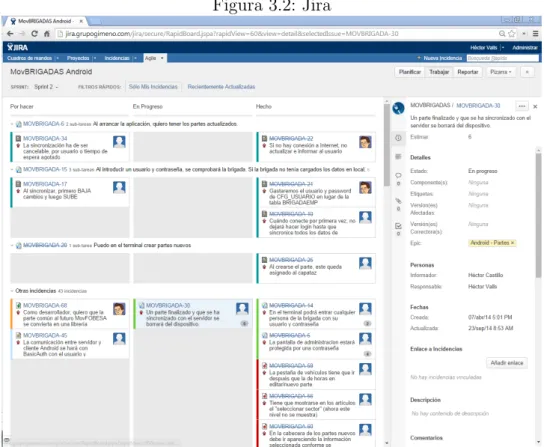Open Incidencias dropdown arrow
This screenshot has height=447, width=544.
tap(135, 58)
